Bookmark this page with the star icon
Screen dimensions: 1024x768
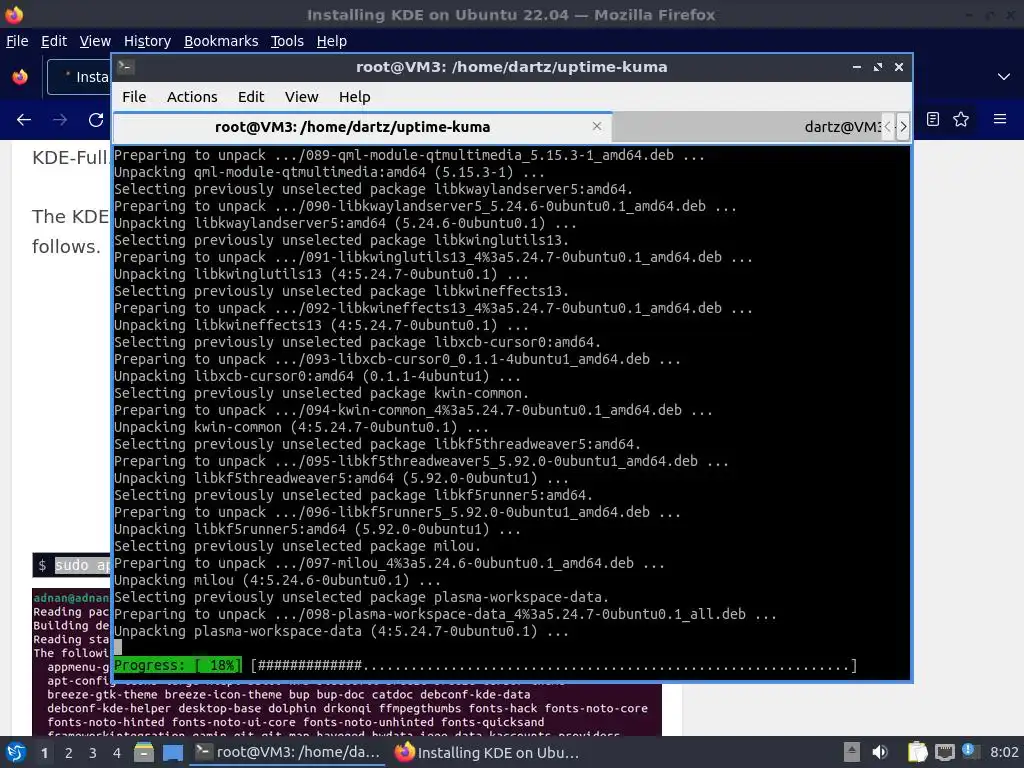point(961,119)
